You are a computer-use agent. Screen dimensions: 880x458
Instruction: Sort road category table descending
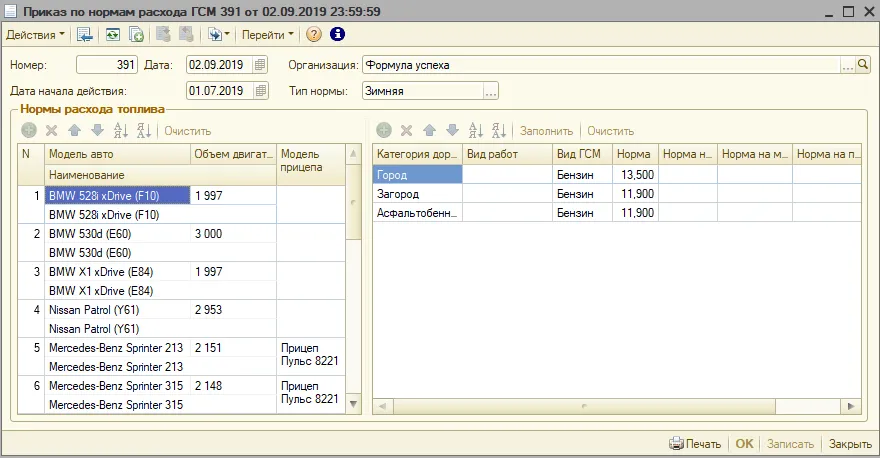[498, 131]
